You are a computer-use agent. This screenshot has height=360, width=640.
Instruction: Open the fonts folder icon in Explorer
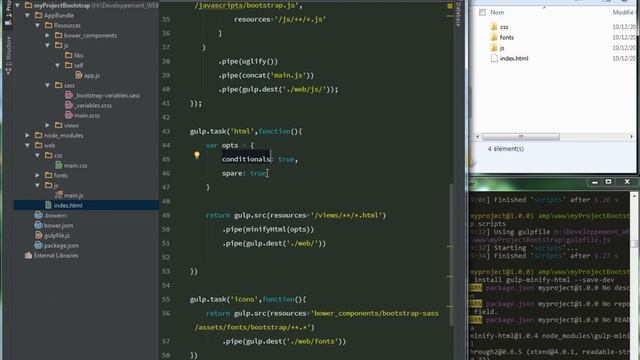point(494,37)
